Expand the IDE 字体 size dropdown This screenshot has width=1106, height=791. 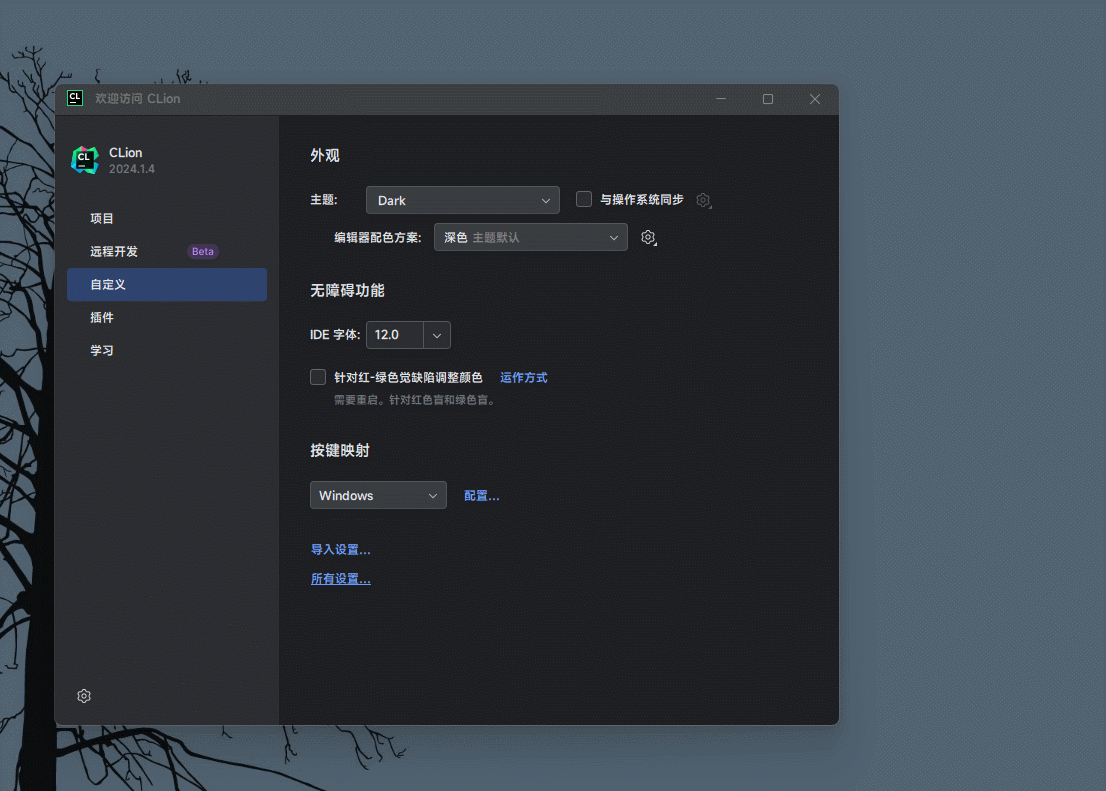[x=436, y=335]
